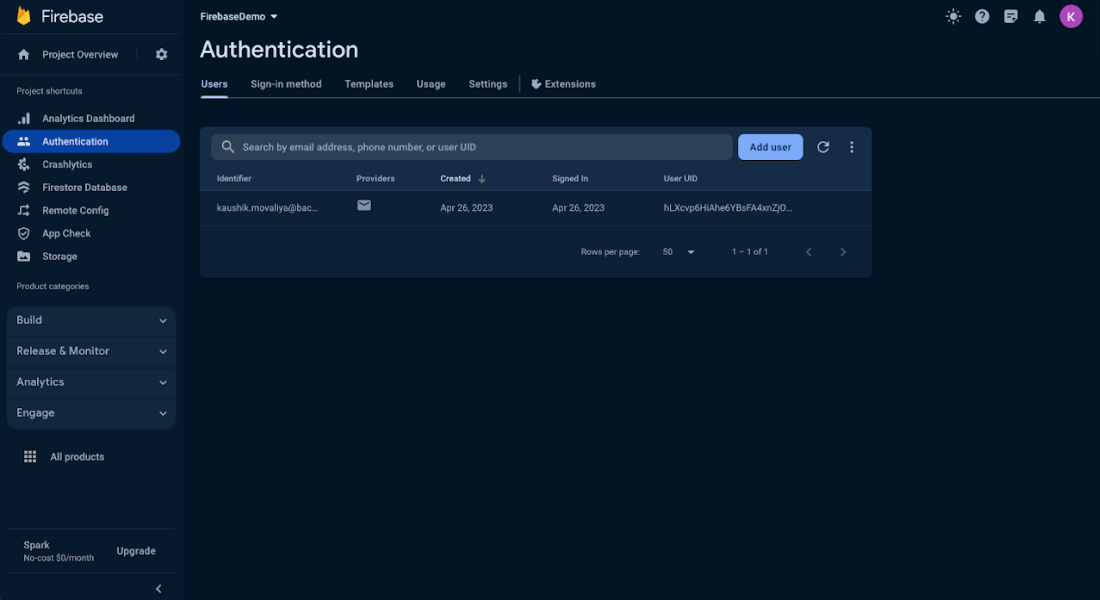Click the Created date Apr 26, 2023 cell

tap(467, 208)
